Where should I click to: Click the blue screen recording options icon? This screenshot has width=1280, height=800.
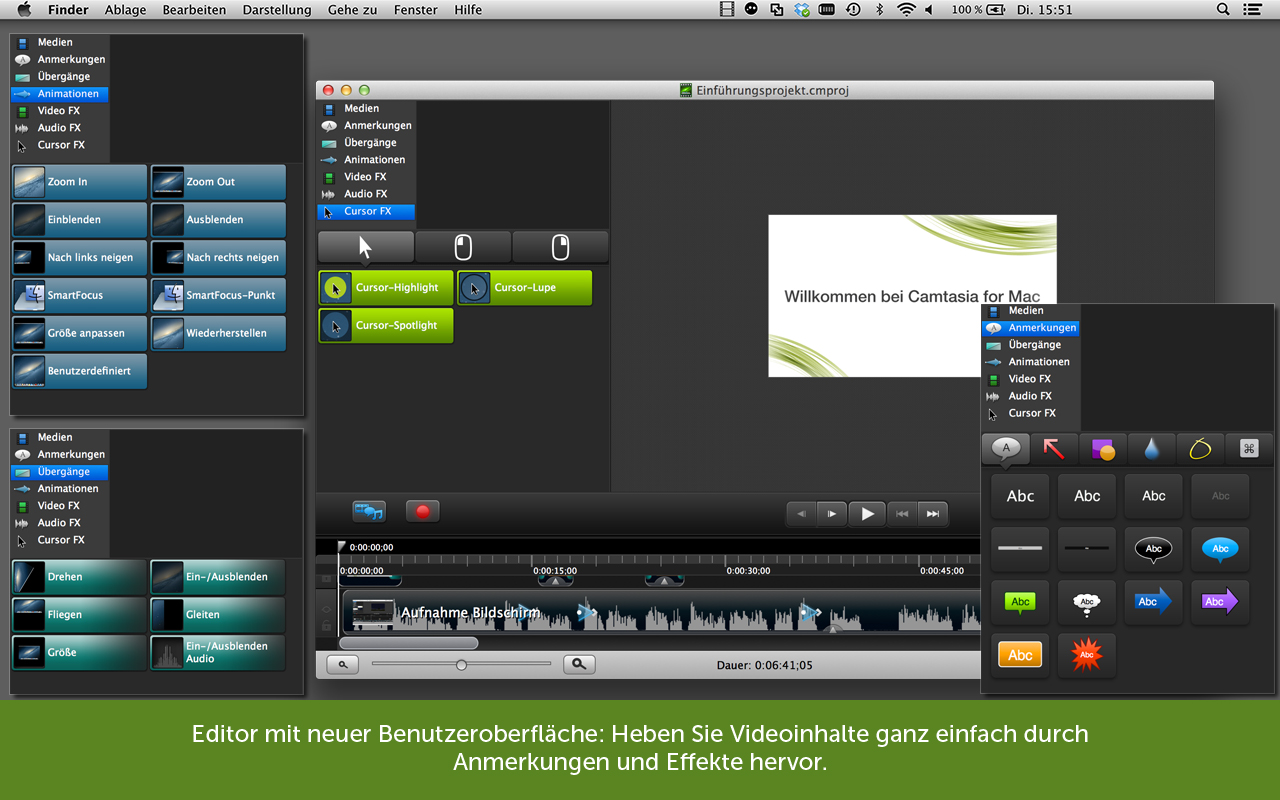point(369,511)
